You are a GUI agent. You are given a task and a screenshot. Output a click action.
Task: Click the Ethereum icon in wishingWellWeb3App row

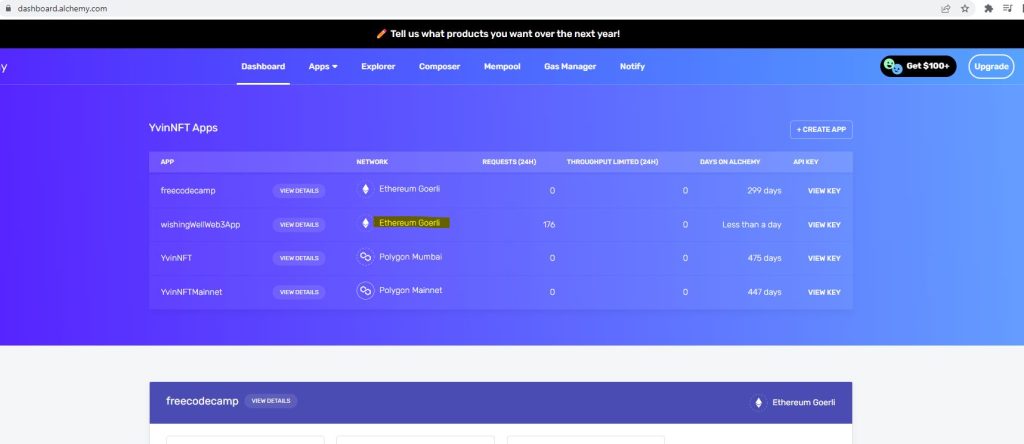click(365, 223)
